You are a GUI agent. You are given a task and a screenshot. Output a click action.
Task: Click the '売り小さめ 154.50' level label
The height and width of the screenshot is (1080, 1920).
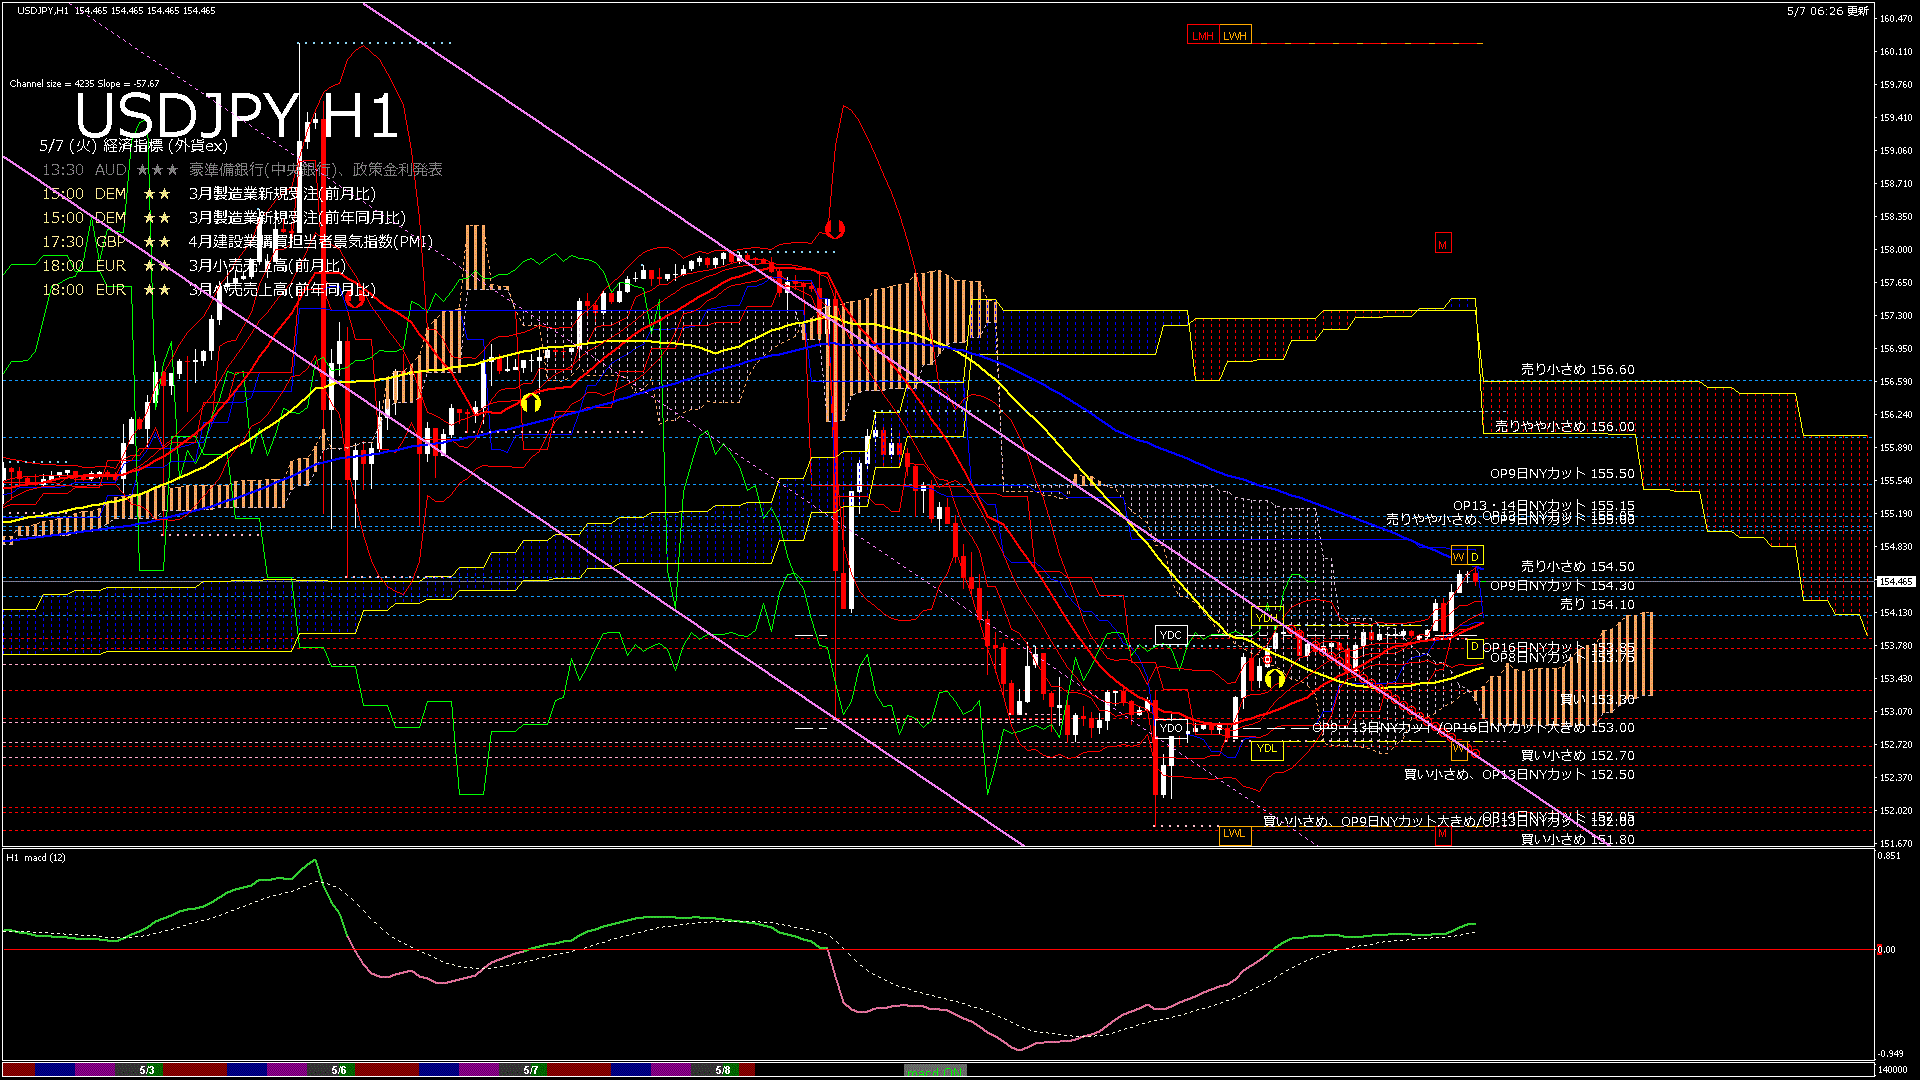point(1577,567)
